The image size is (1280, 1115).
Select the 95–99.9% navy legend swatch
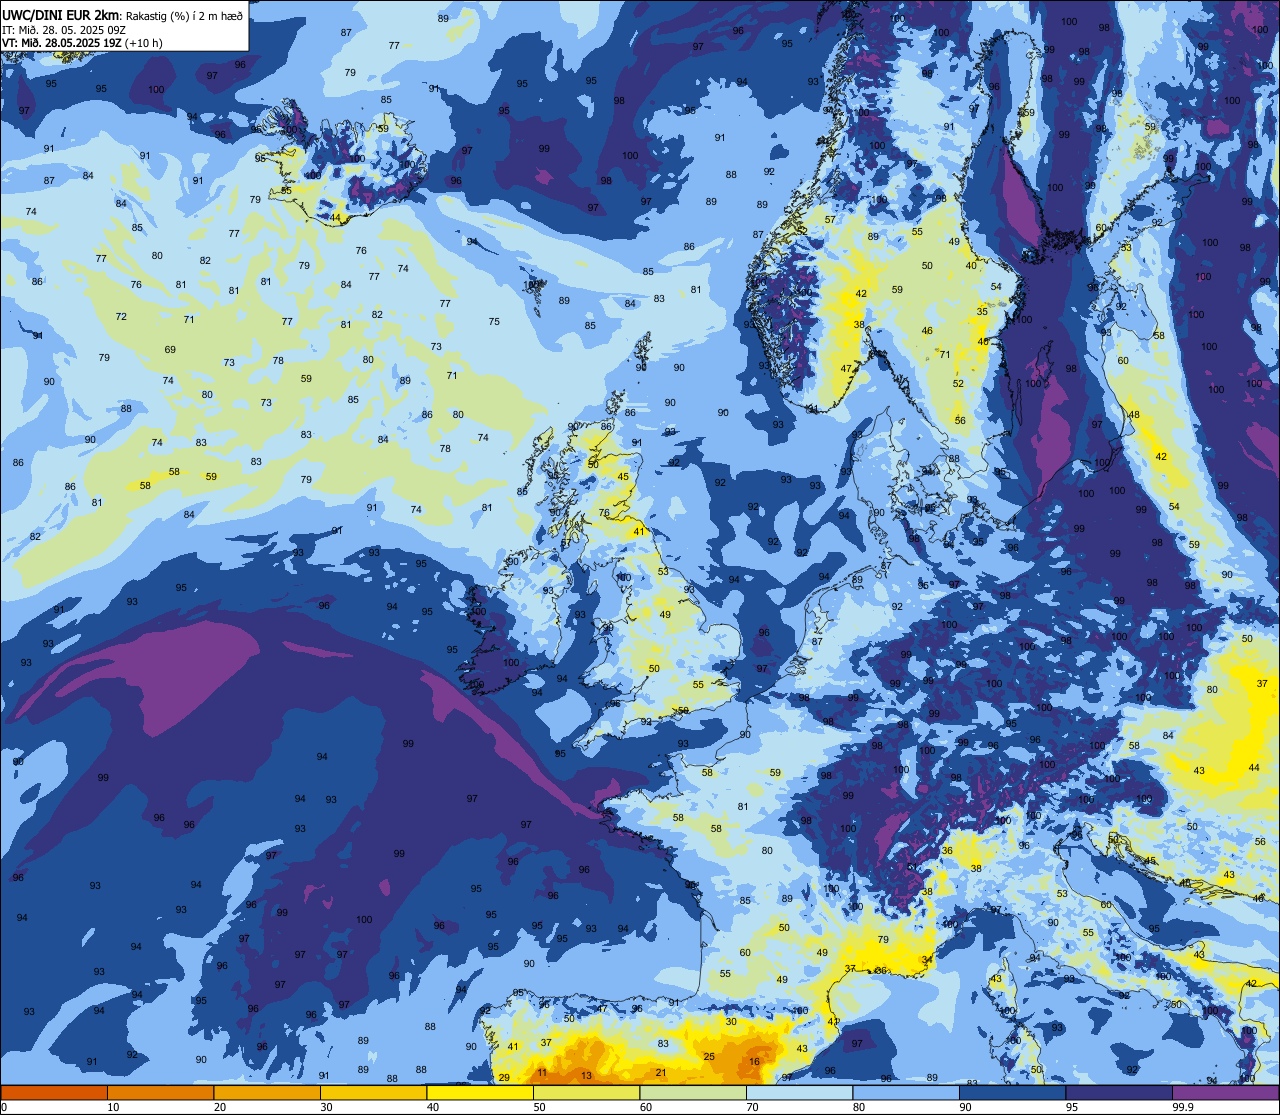tap(1119, 1092)
